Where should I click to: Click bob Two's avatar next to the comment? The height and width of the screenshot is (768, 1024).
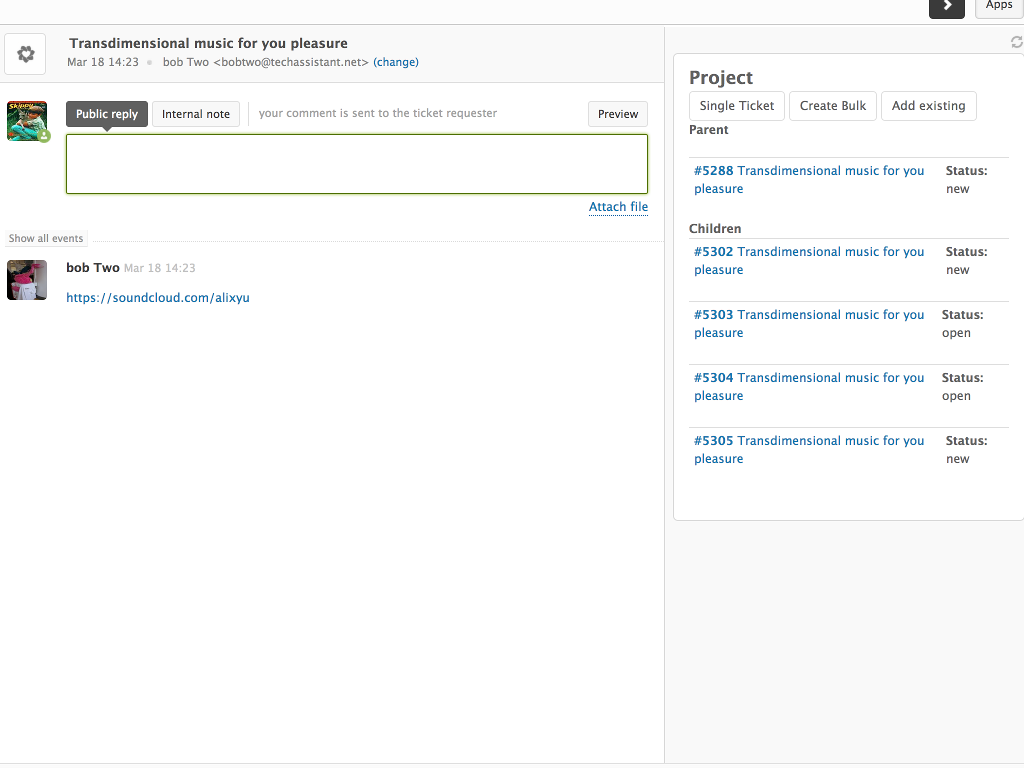coord(26,280)
